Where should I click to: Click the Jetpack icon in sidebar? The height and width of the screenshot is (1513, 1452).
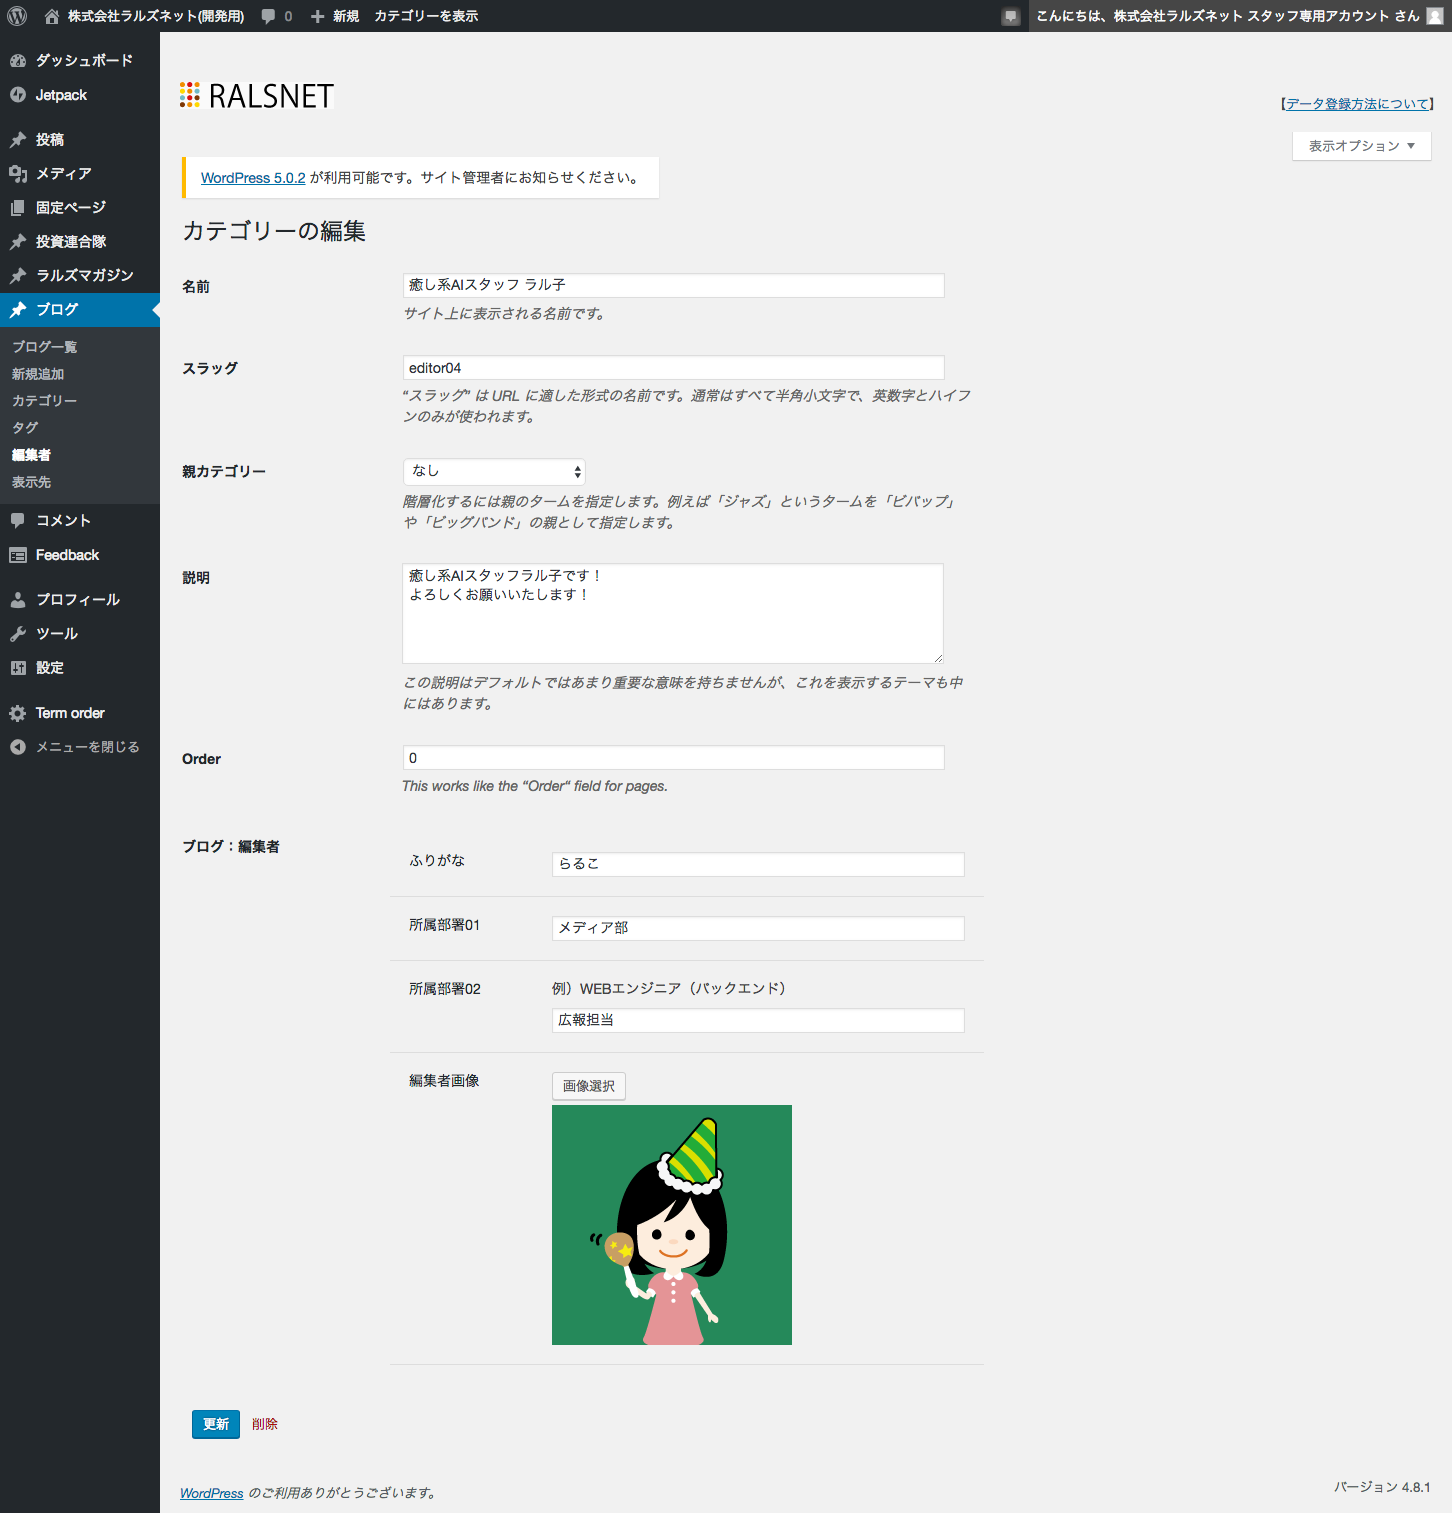[x=18, y=95]
